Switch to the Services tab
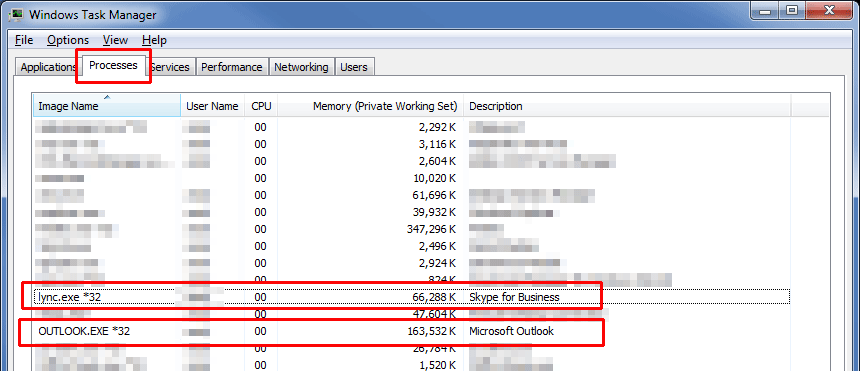The image size is (860, 371). [x=171, y=67]
